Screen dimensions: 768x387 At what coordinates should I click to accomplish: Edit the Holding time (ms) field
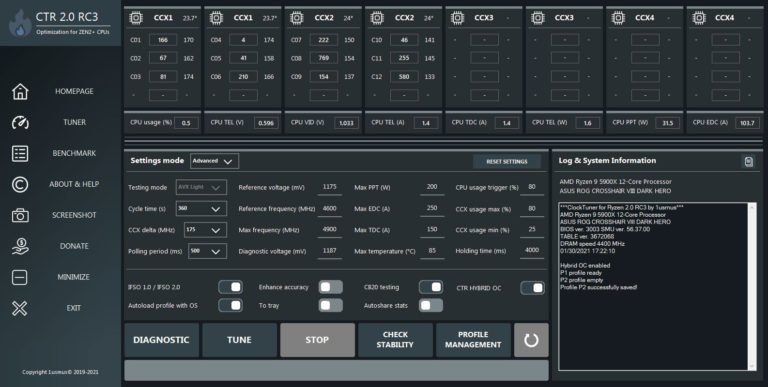click(532, 251)
